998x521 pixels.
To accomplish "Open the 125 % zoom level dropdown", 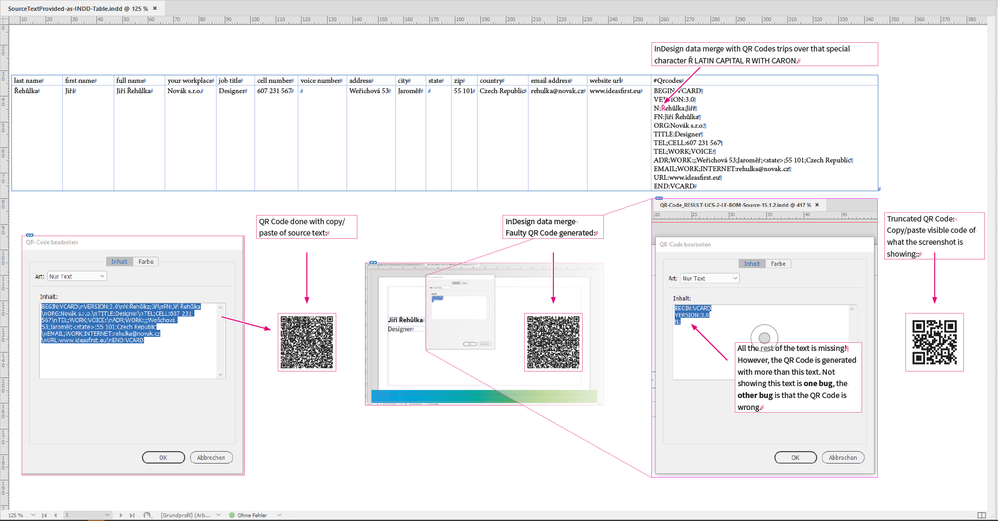I will 33,515.
